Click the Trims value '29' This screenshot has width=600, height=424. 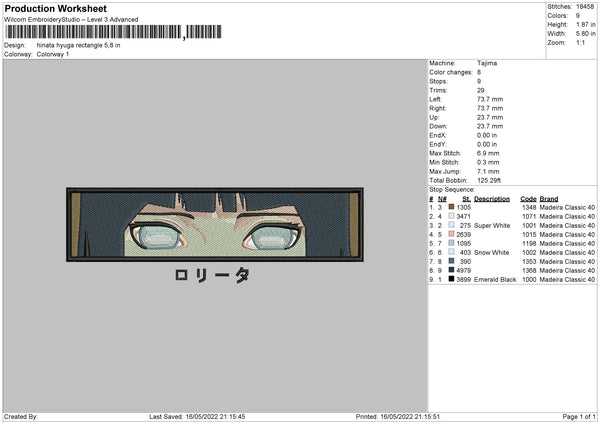click(x=481, y=90)
